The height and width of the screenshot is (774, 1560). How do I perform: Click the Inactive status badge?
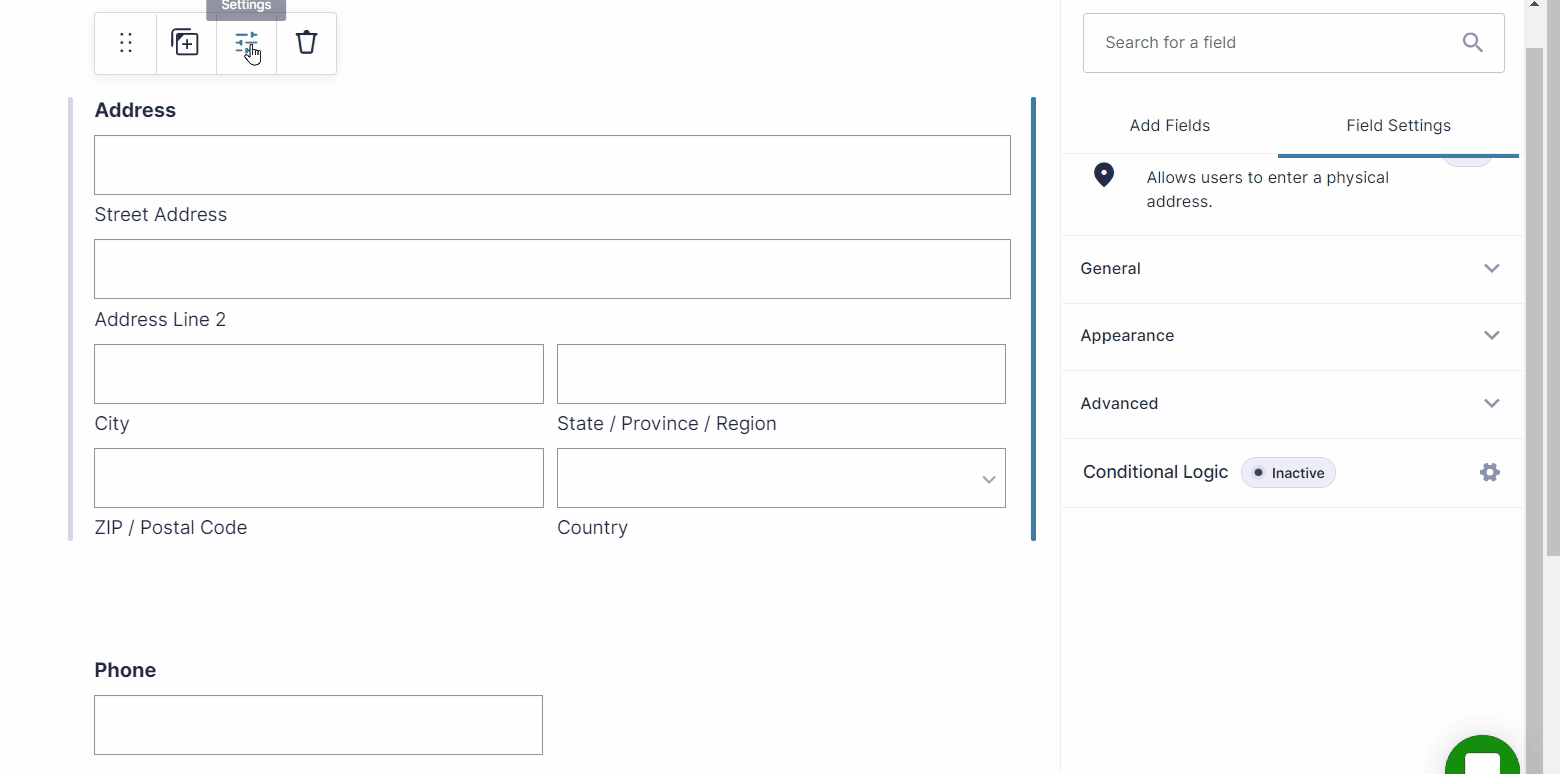coord(1288,473)
